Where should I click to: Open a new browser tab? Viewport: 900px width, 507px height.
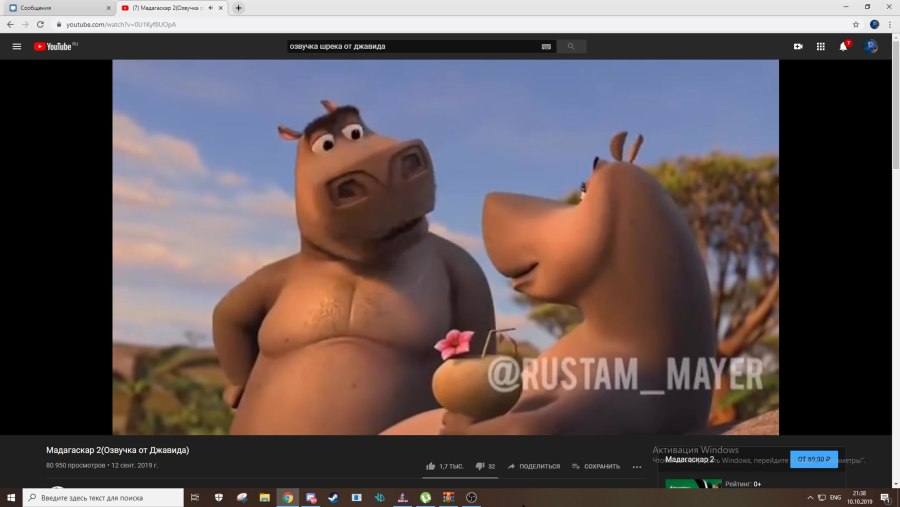coord(238,8)
